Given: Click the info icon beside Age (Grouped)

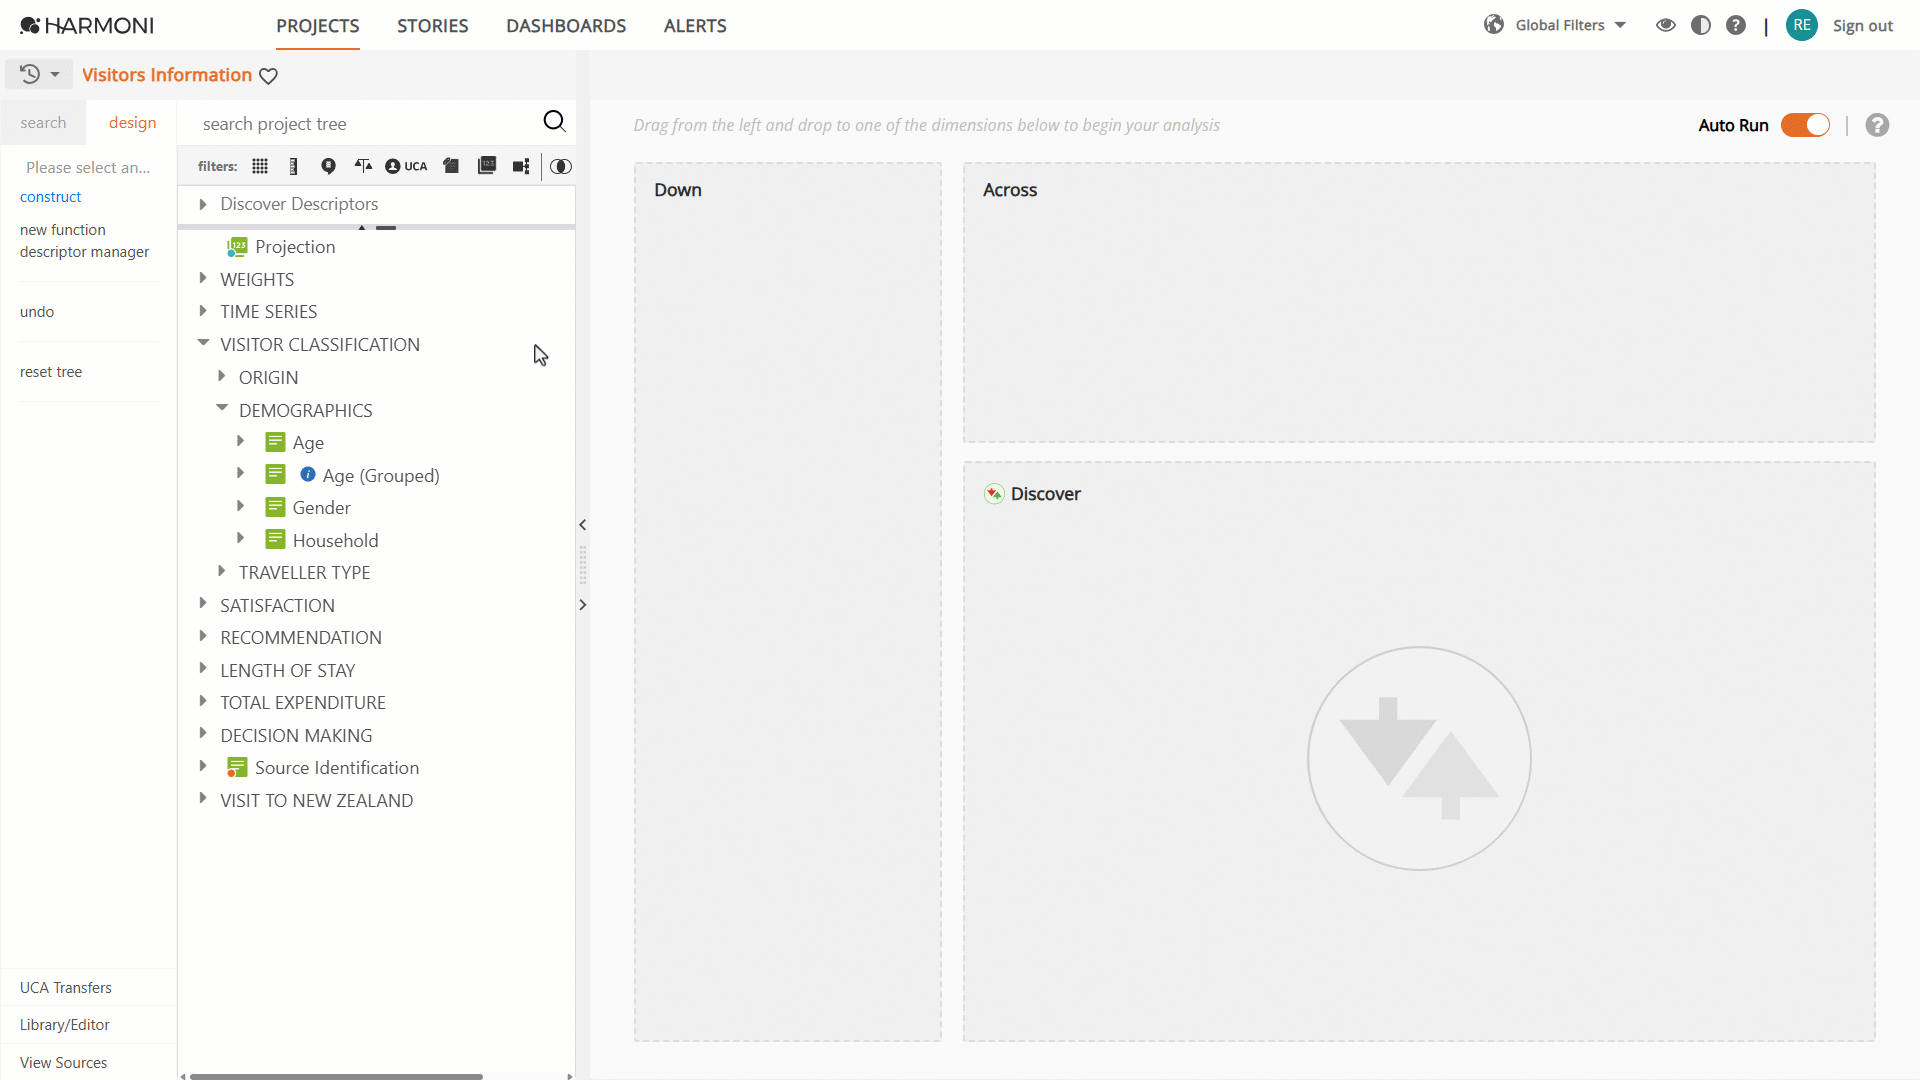Looking at the screenshot, I should (308, 474).
